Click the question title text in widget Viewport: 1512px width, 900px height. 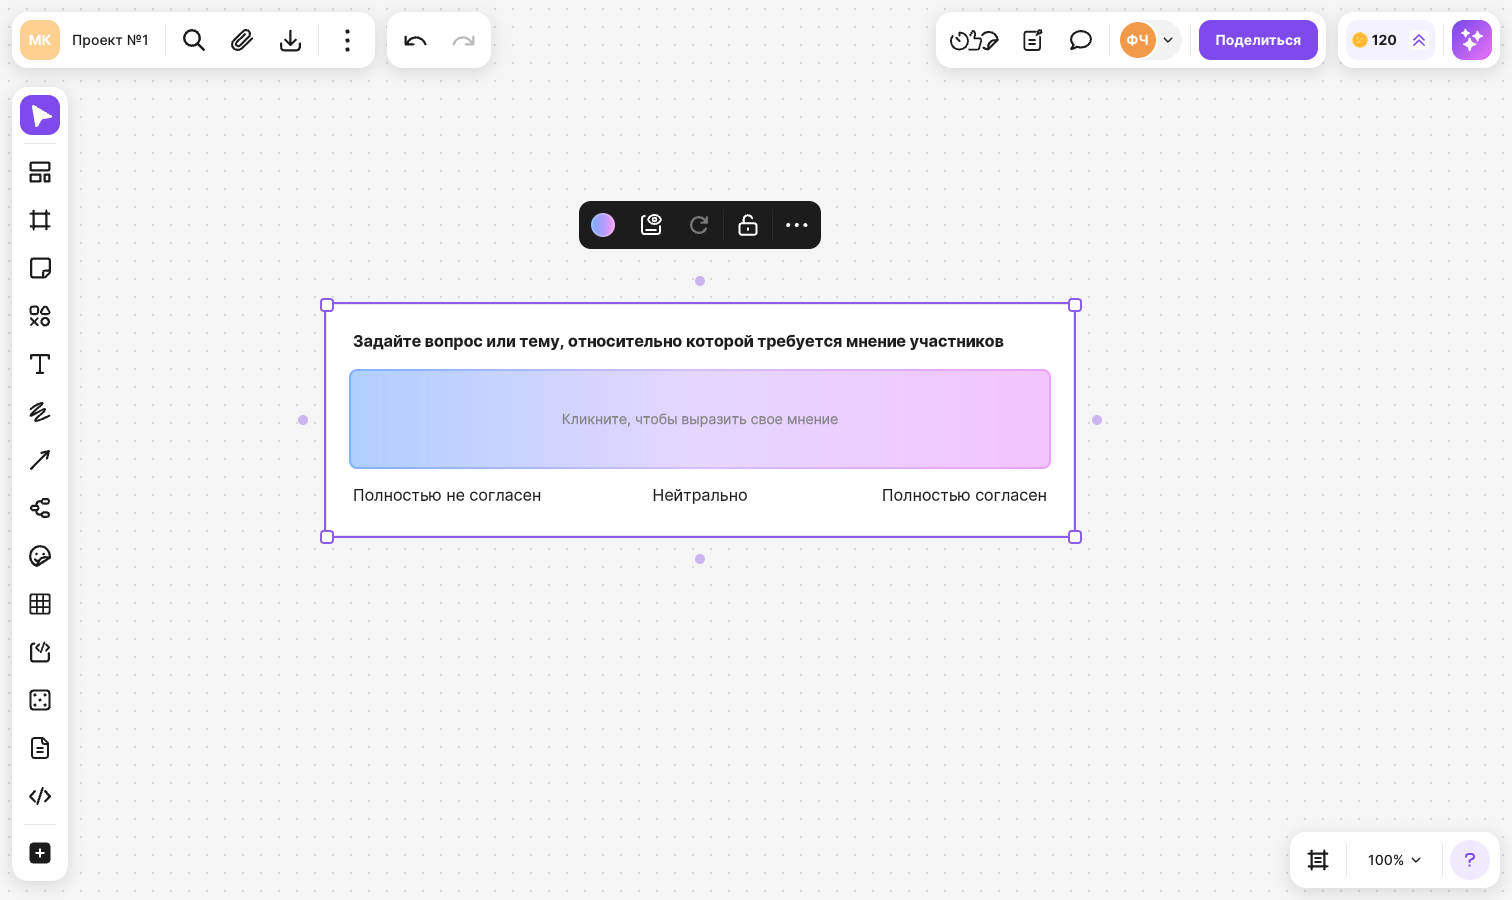pyautogui.click(x=678, y=341)
